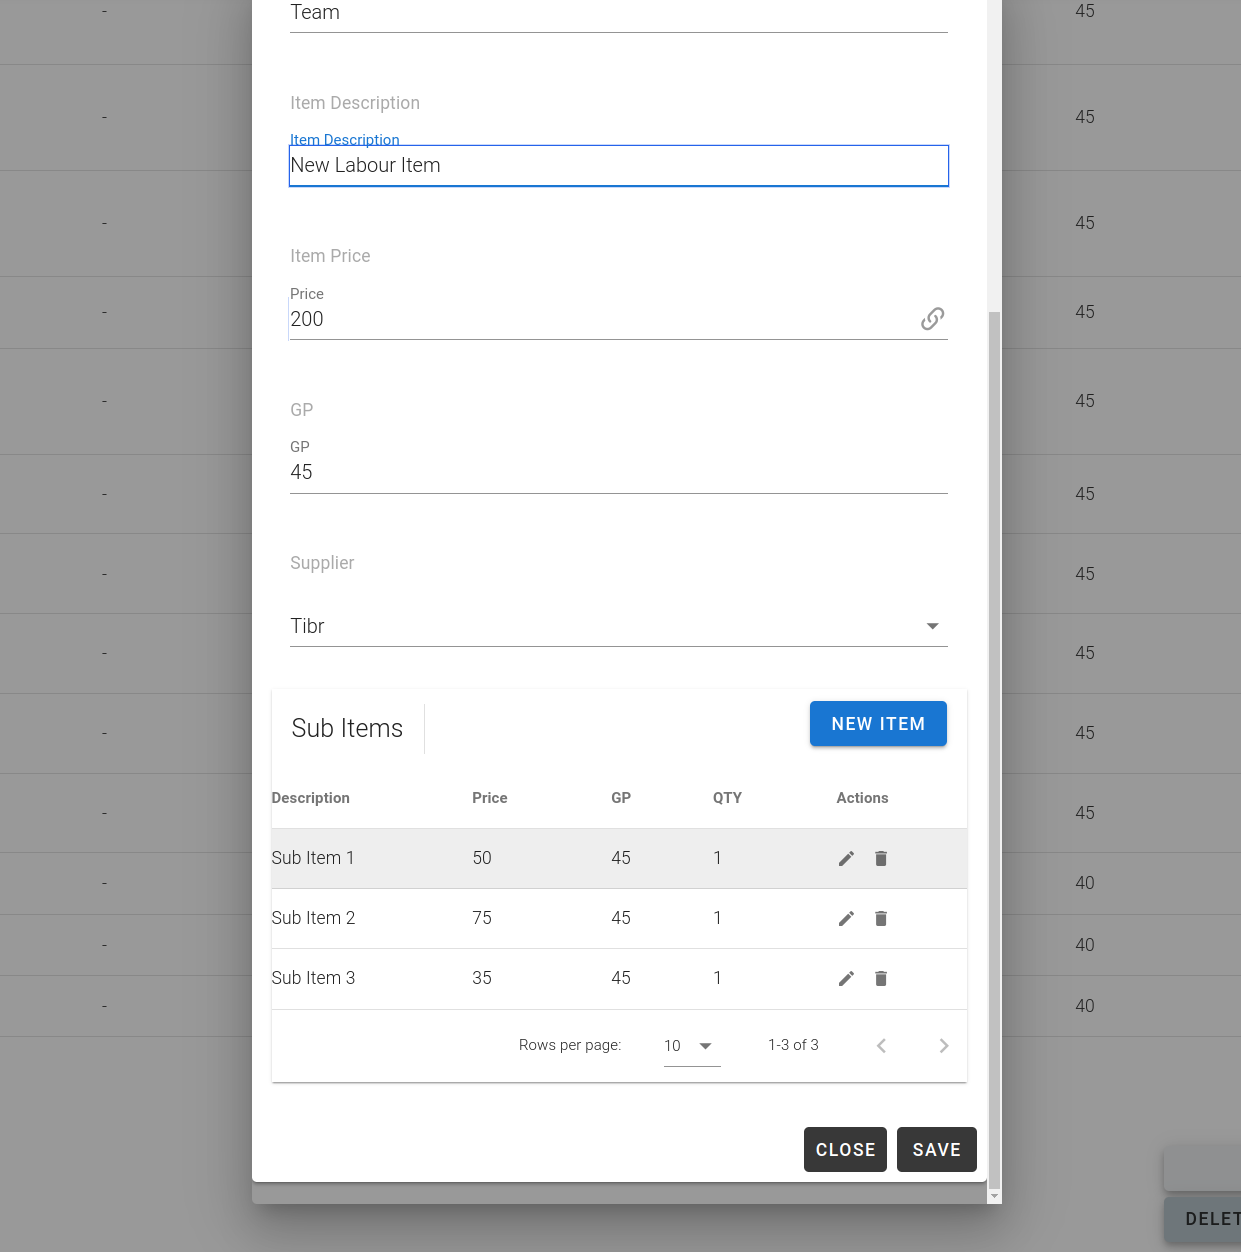Viewport: 1241px width, 1252px height.
Task: Sort sub items by Description column
Action: pos(311,798)
